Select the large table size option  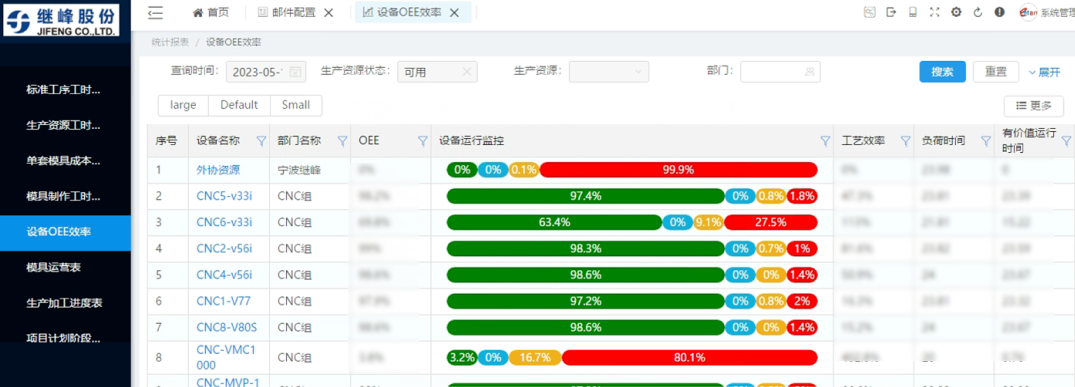(x=183, y=106)
